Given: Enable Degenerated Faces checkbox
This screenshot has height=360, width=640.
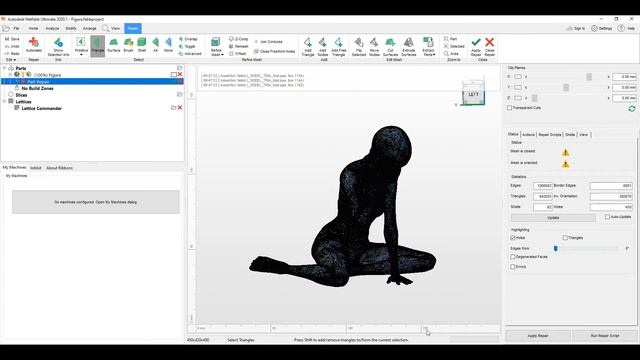Looking at the screenshot, I should pos(513,257).
